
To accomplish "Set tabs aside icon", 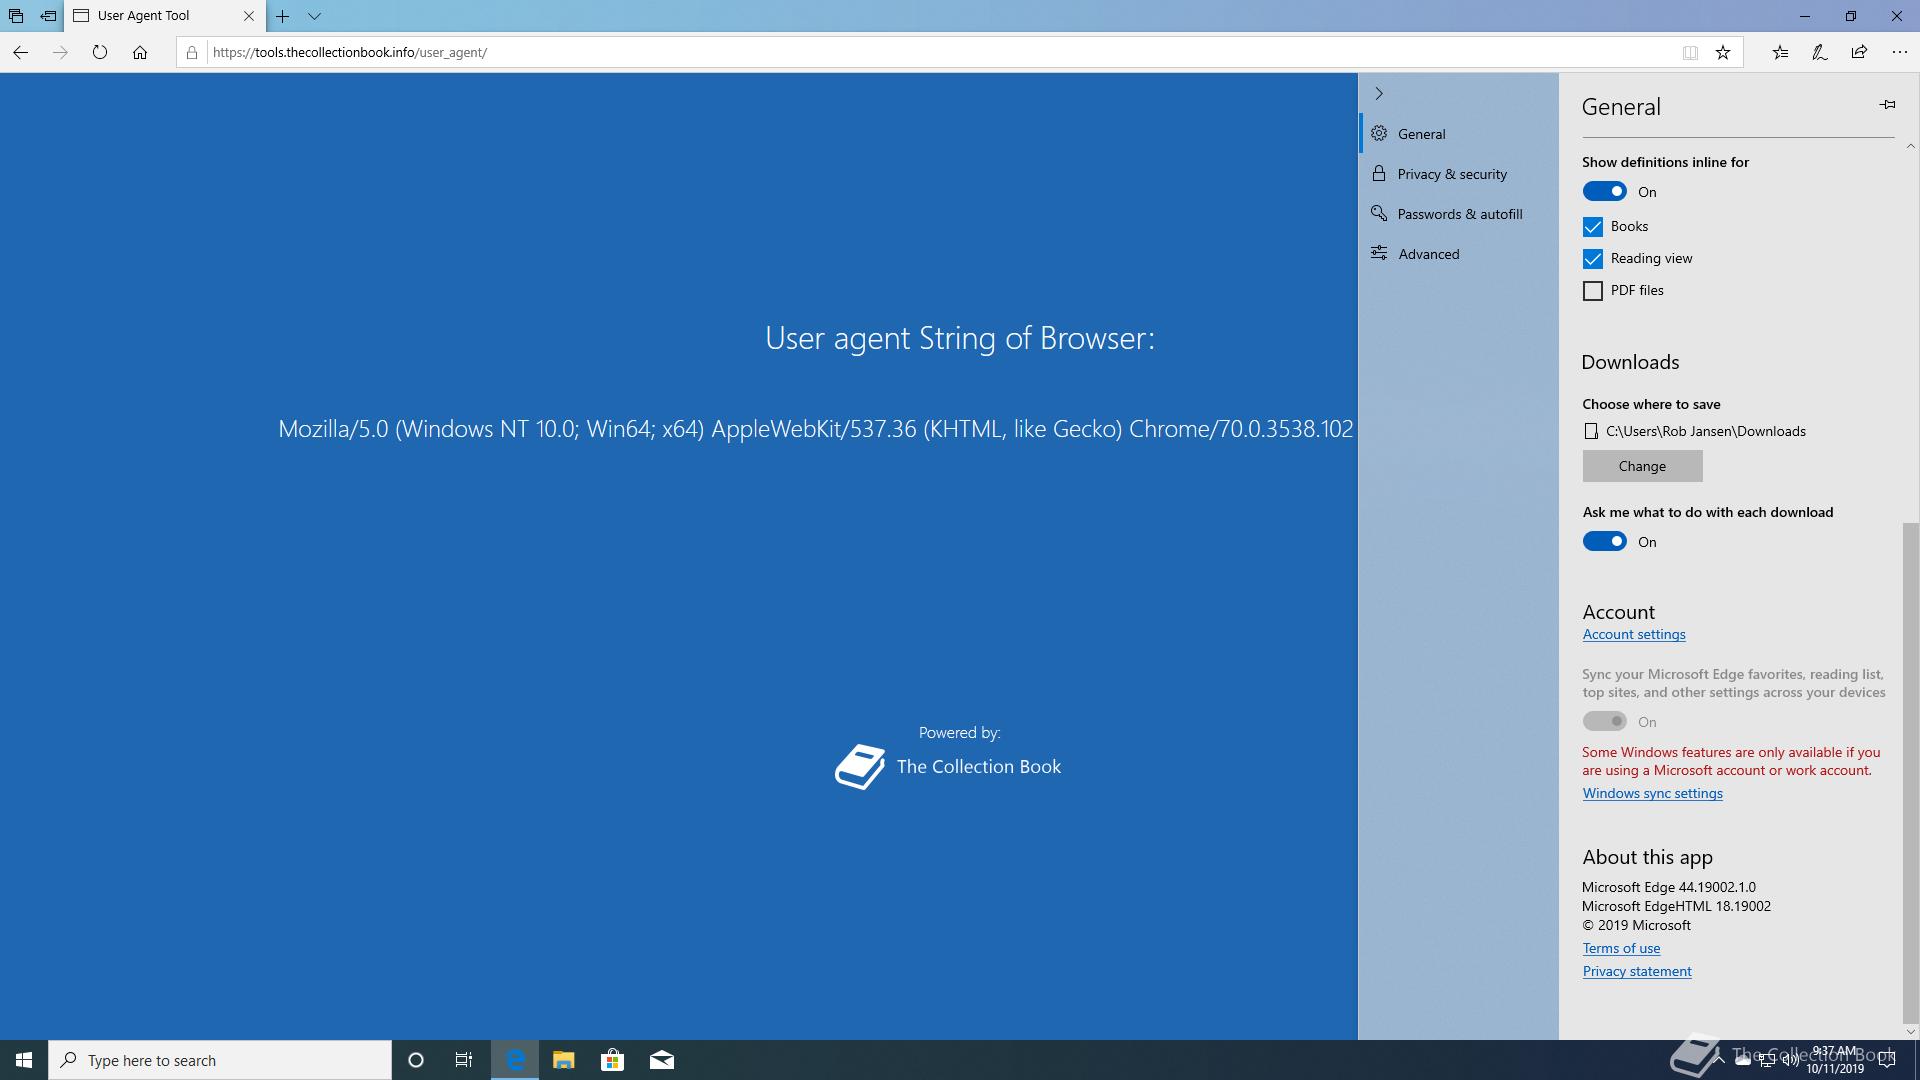I will pos(48,16).
